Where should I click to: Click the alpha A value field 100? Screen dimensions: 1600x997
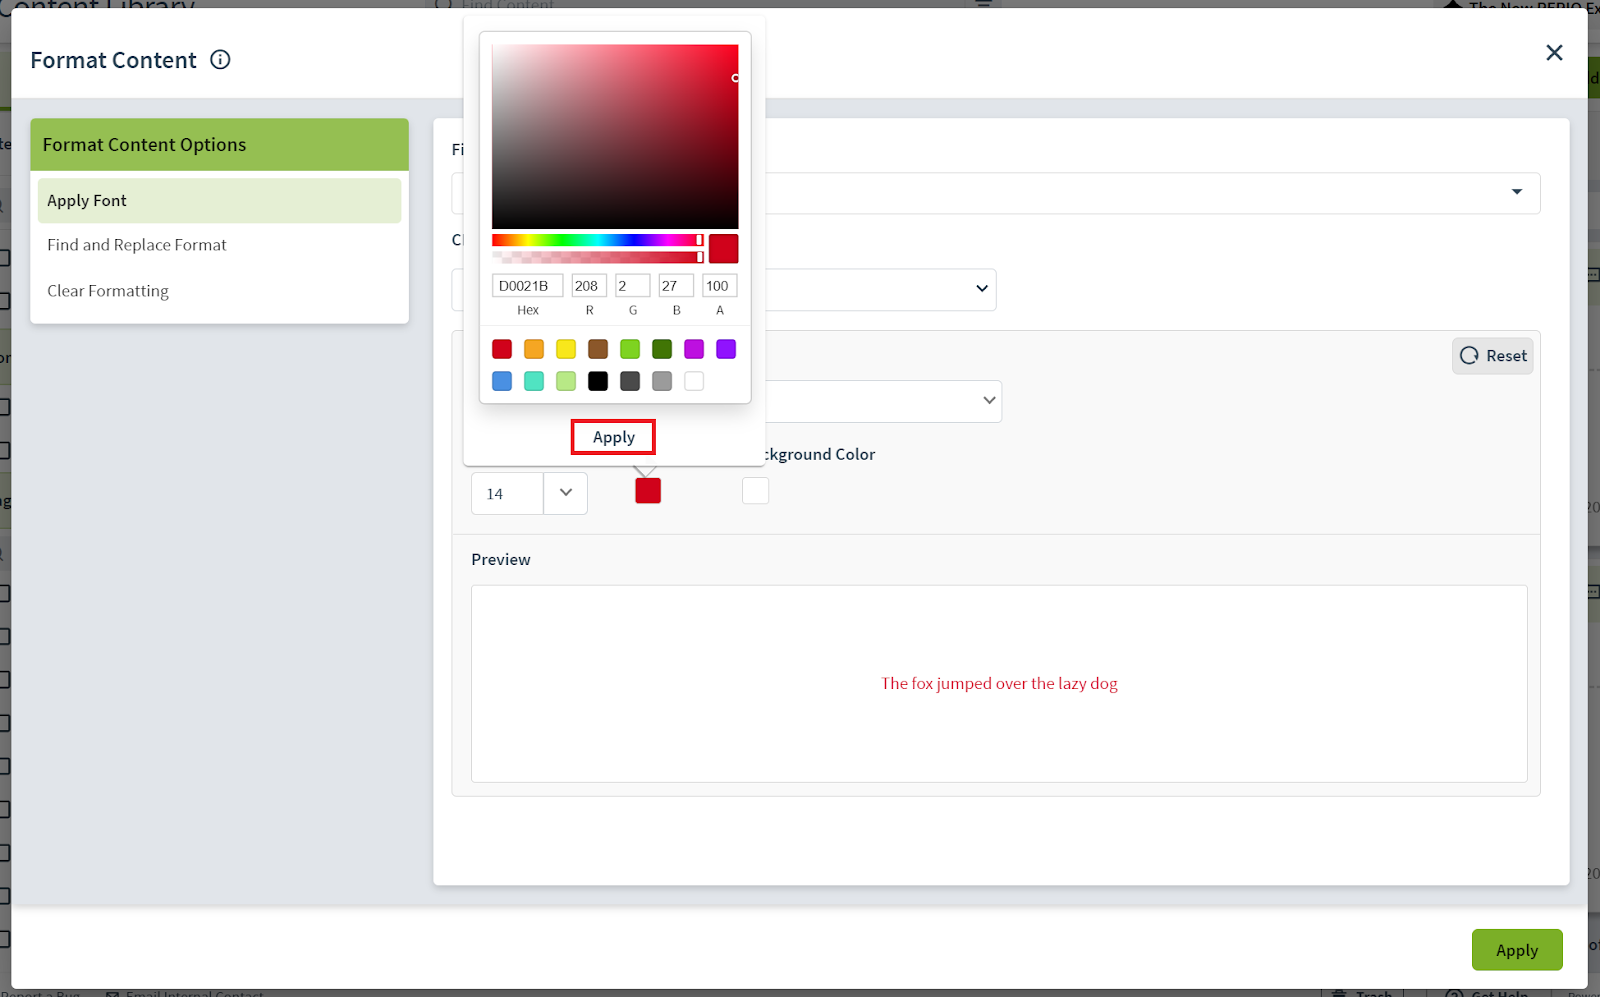pos(719,286)
